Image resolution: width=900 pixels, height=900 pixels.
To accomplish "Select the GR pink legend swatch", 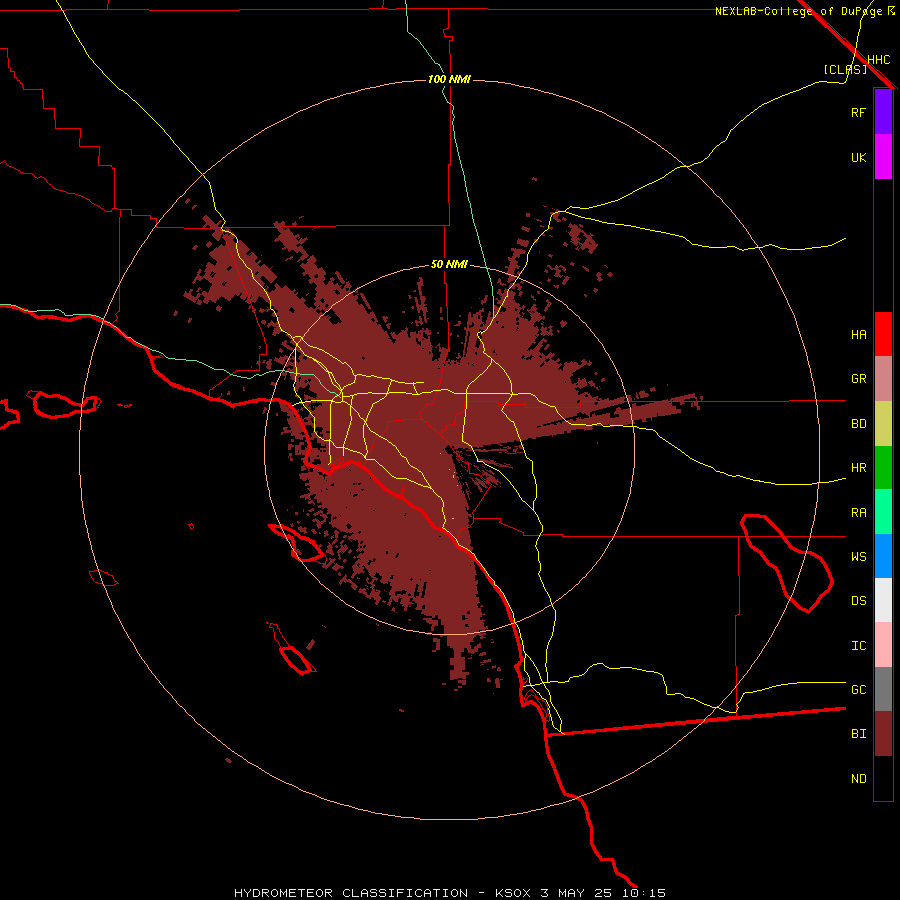I will pos(883,379).
